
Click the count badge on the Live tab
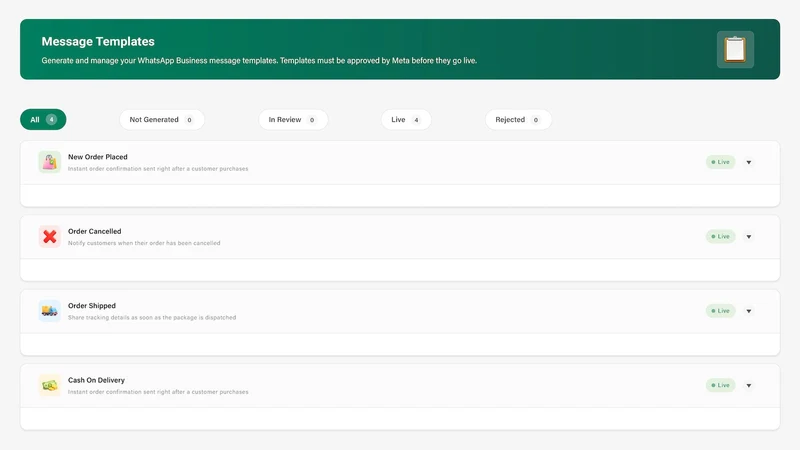(x=416, y=120)
